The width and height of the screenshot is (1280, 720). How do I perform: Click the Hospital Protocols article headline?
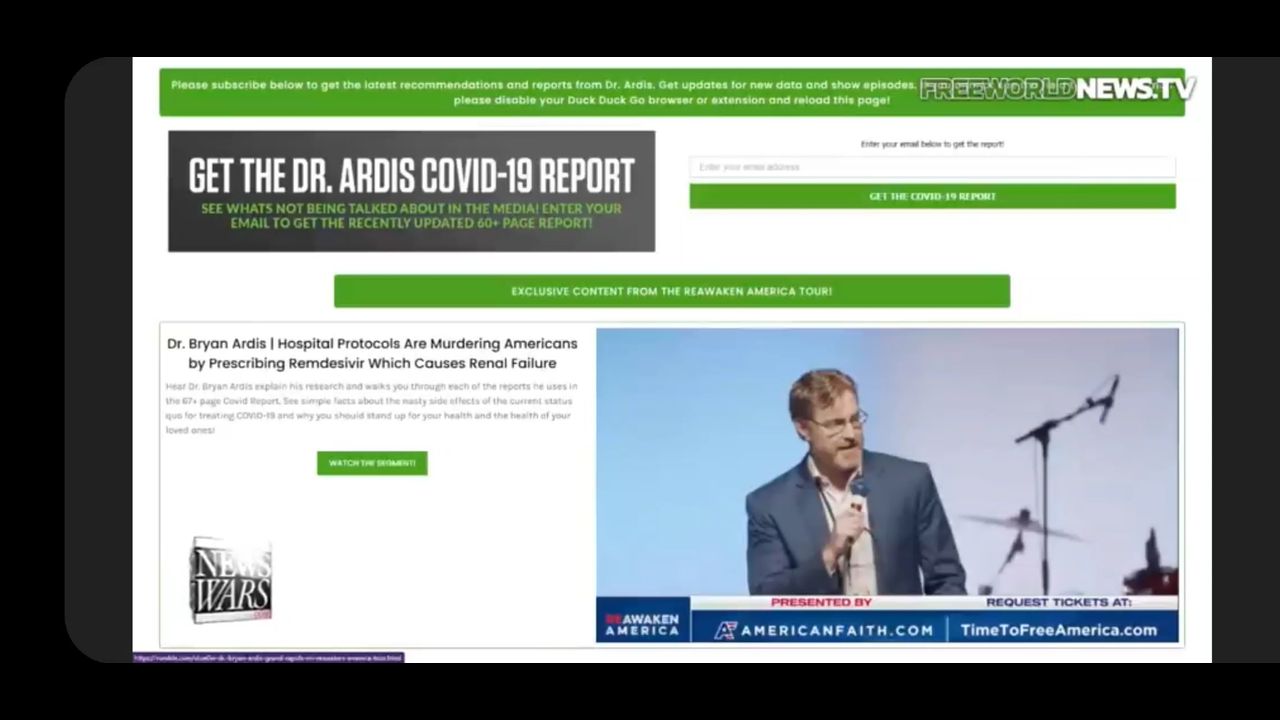pos(372,353)
